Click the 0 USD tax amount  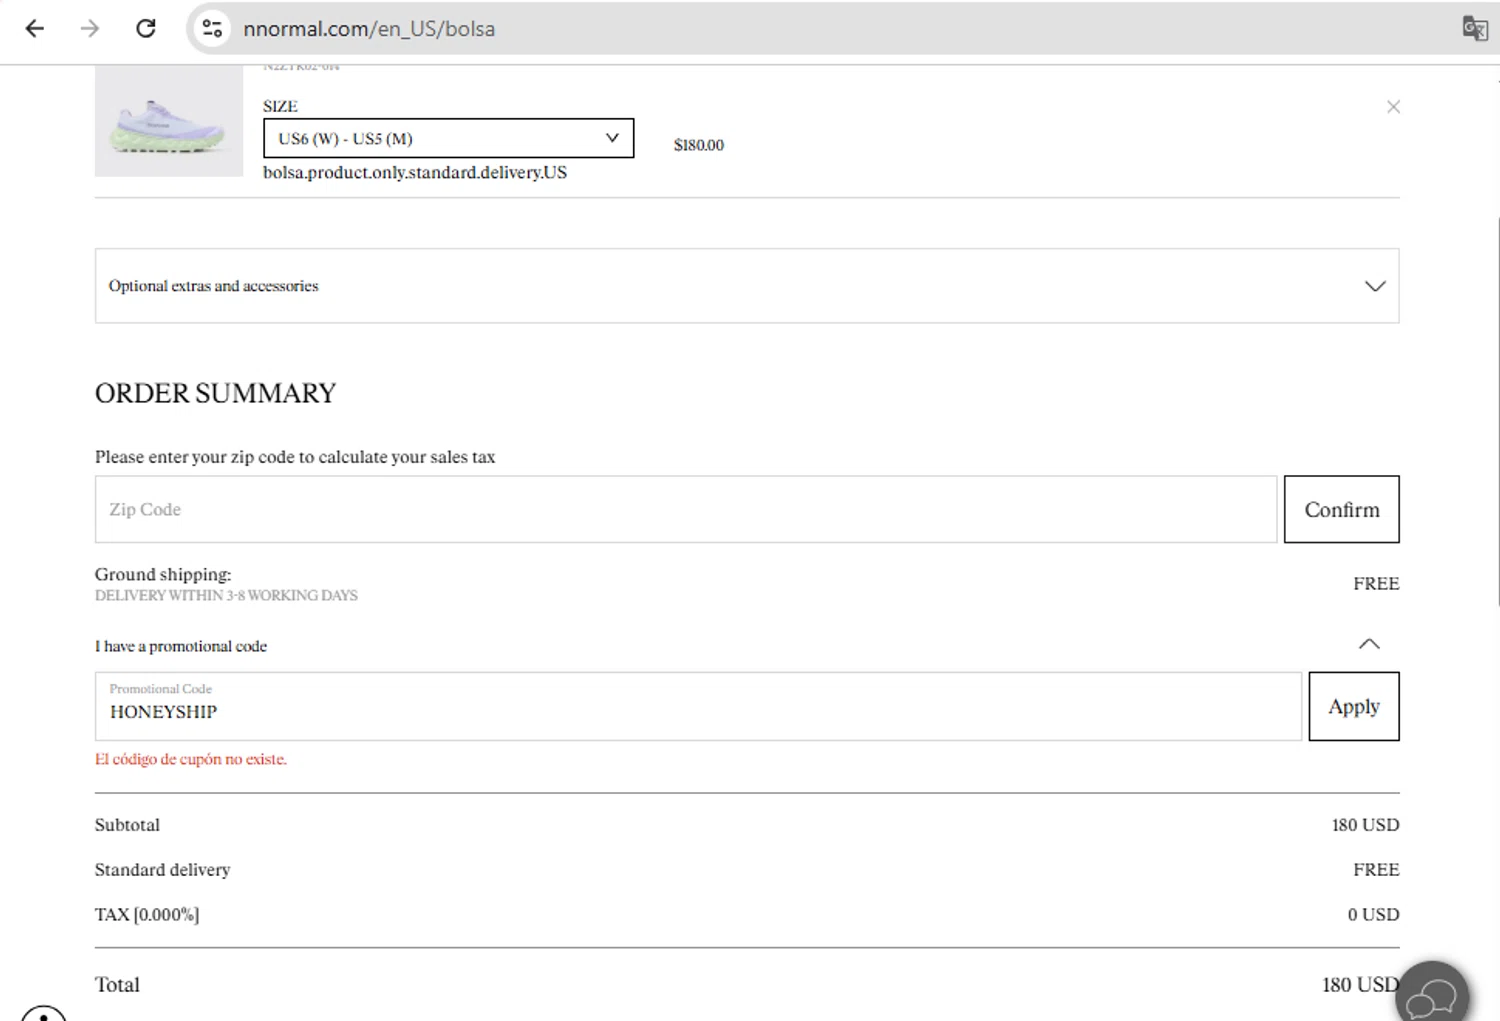click(1373, 915)
